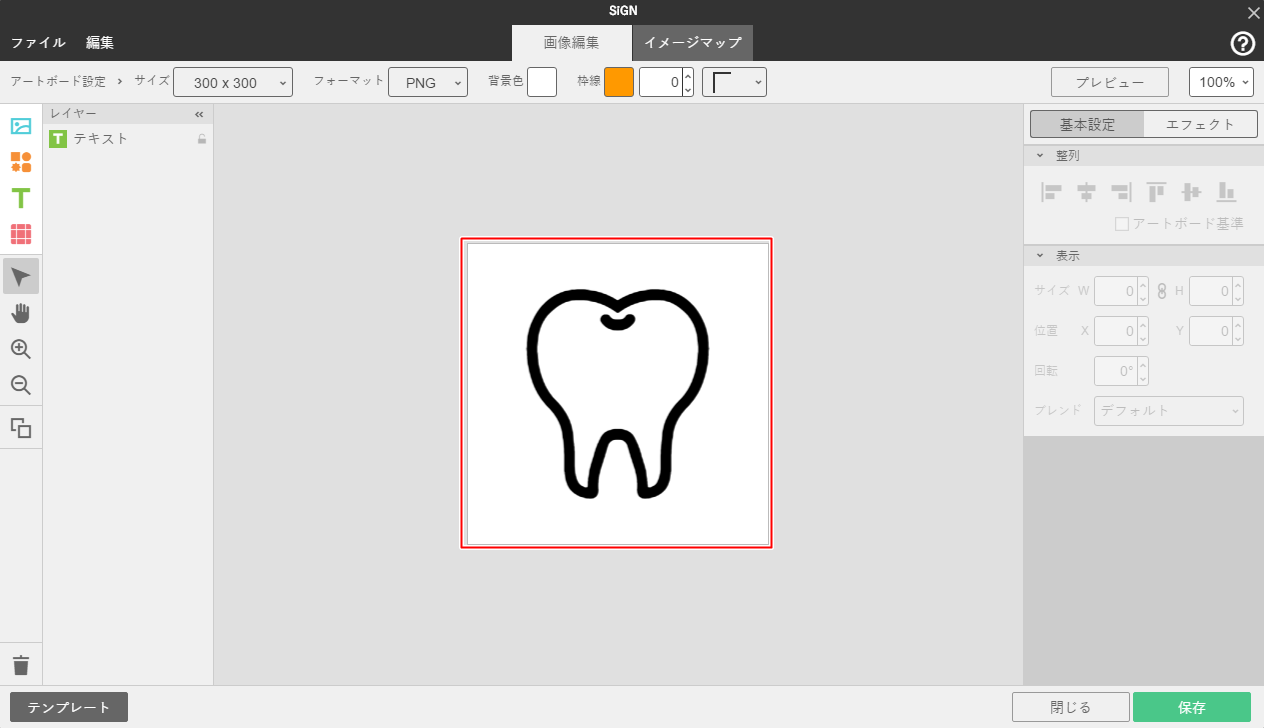Screen dimensions: 1264x728
Task: Click align left edges icon
Action: tap(1051, 192)
